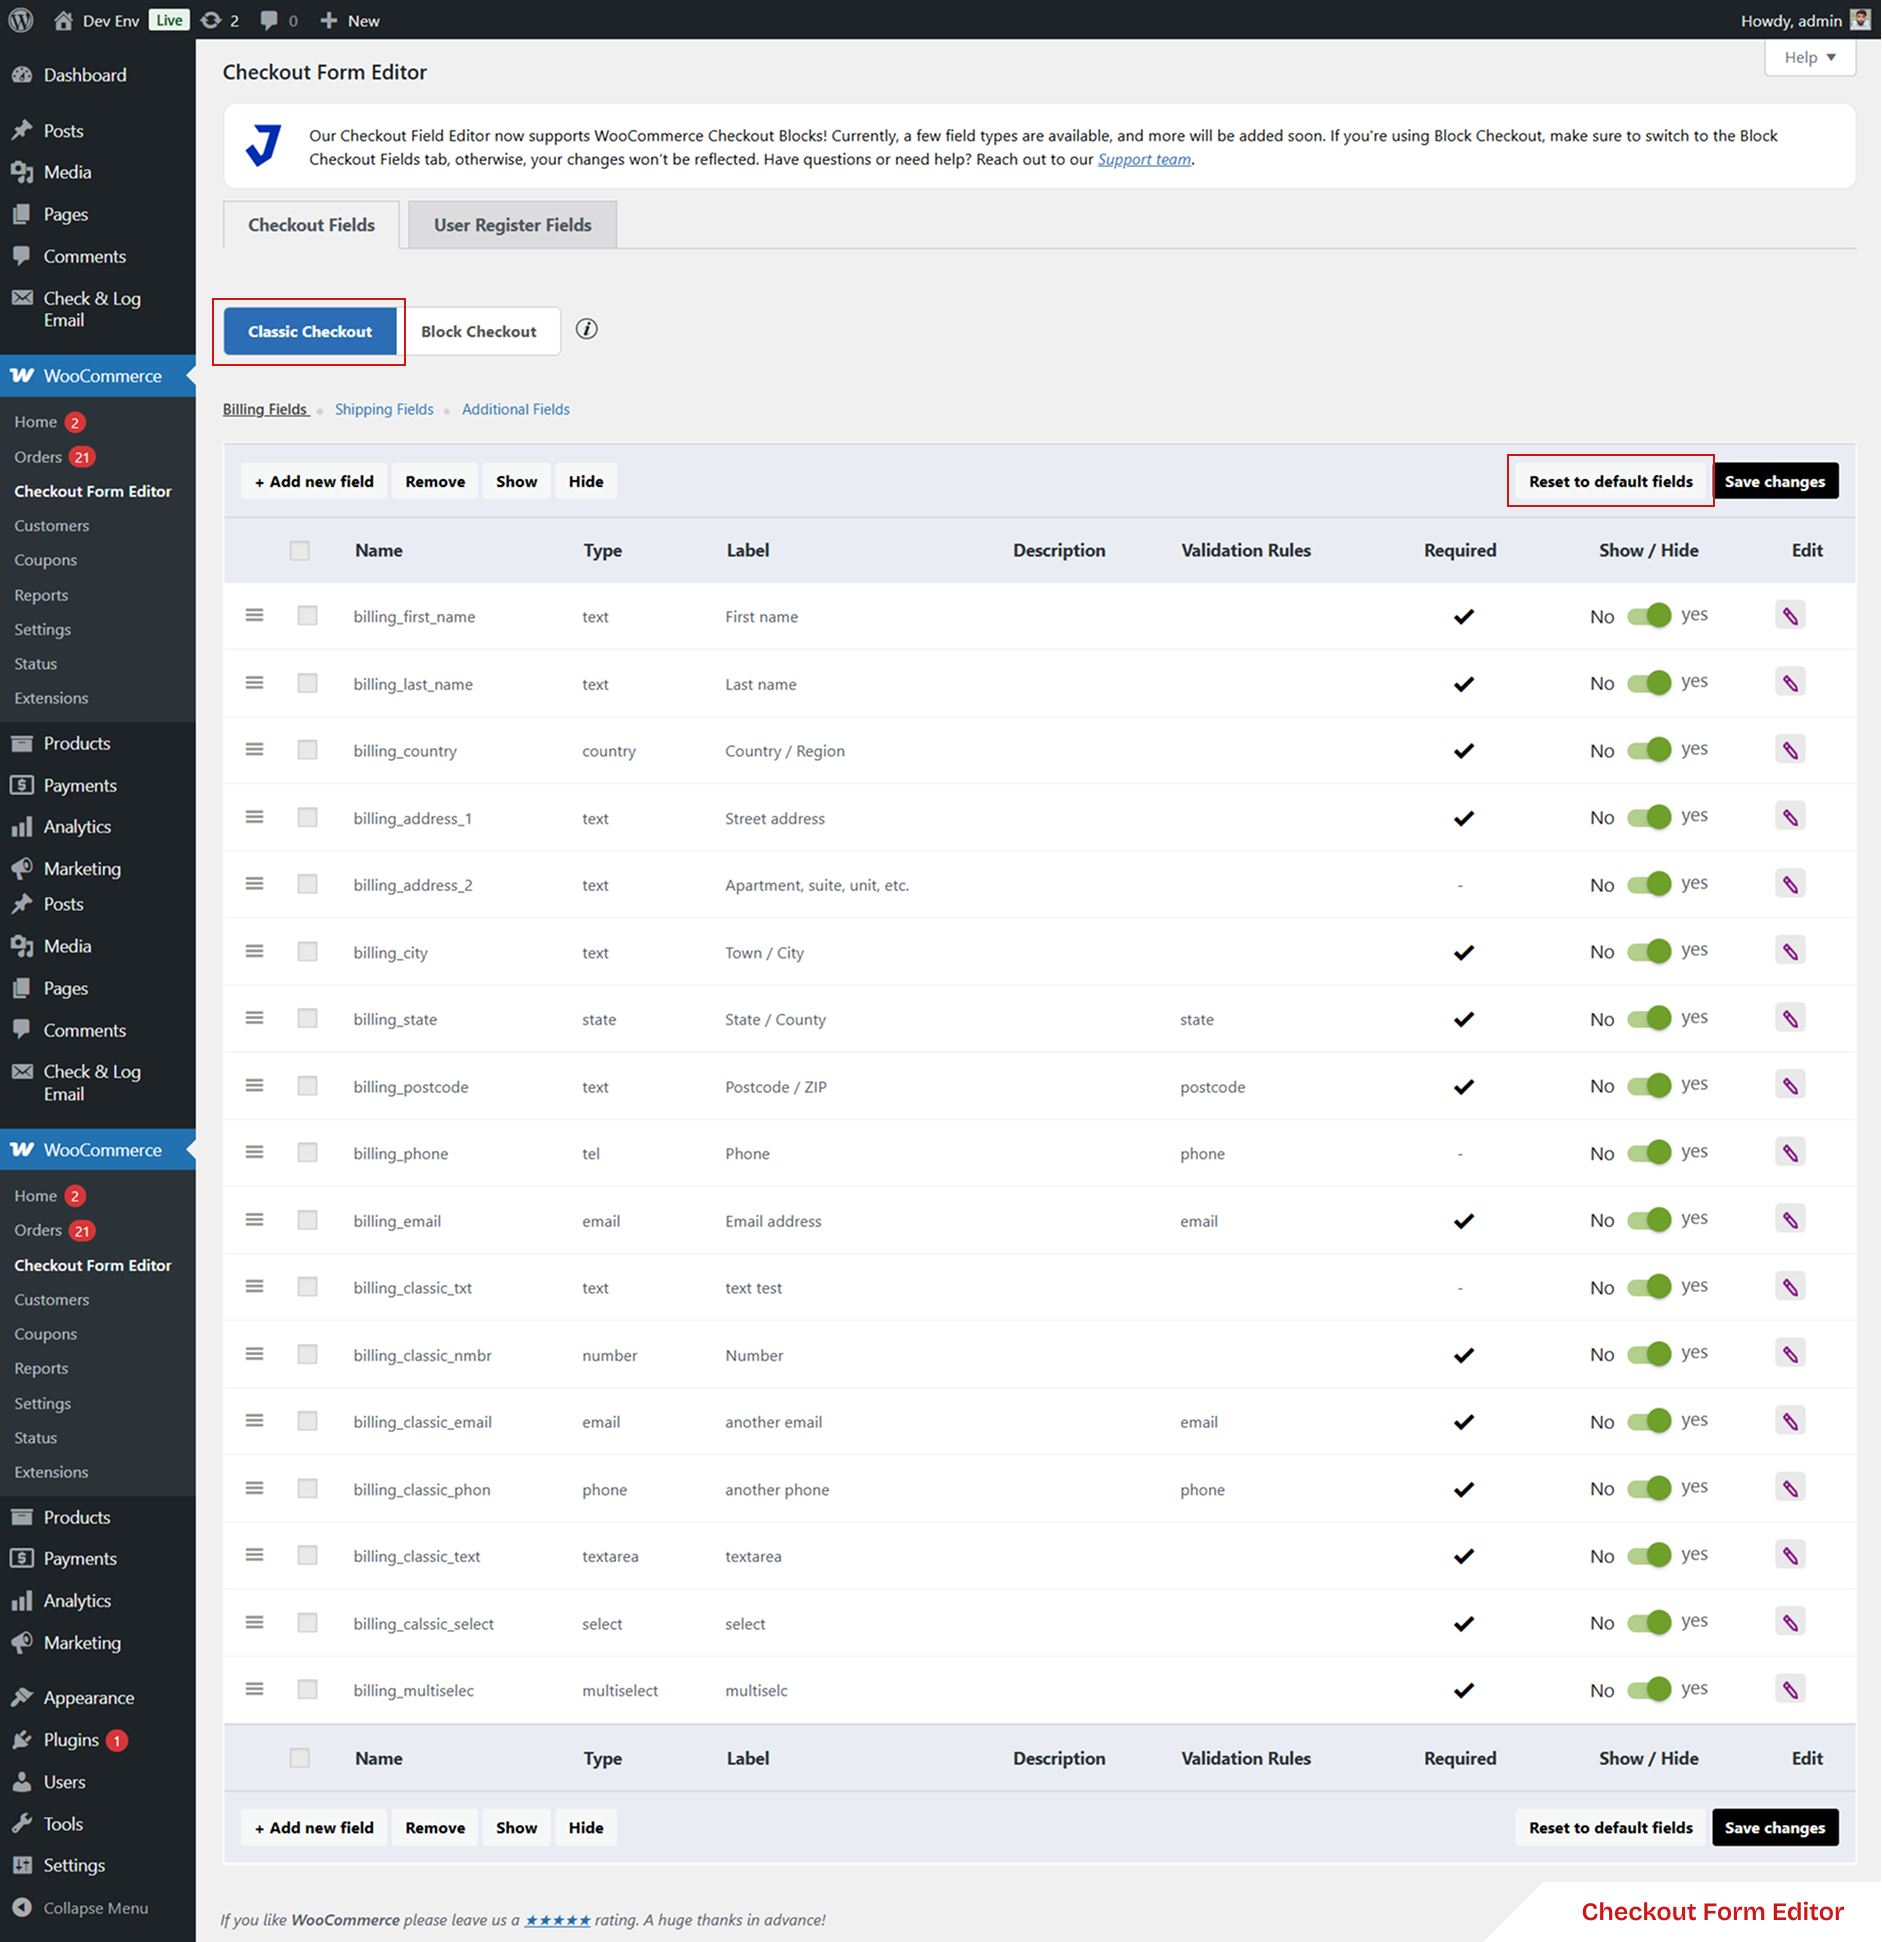1882x1942 pixels.
Task: Switch to the User Register Fields tab
Action: [512, 224]
